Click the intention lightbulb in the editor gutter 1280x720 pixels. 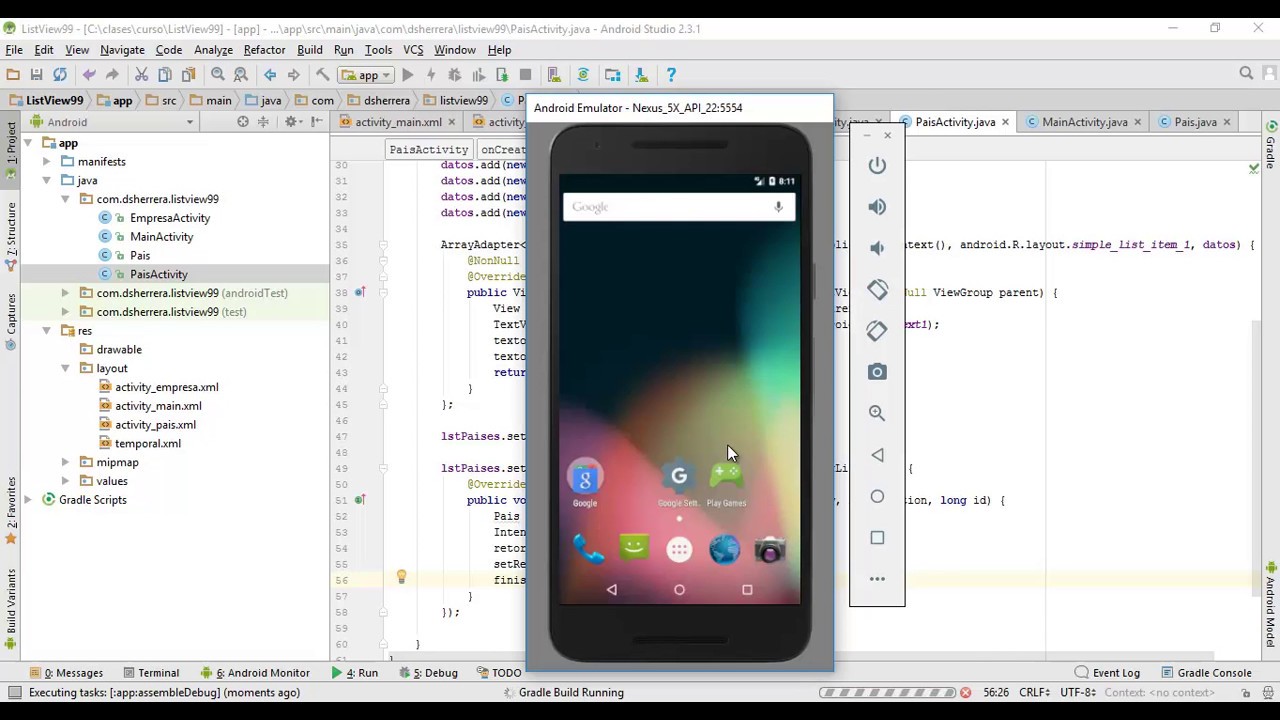click(401, 577)
